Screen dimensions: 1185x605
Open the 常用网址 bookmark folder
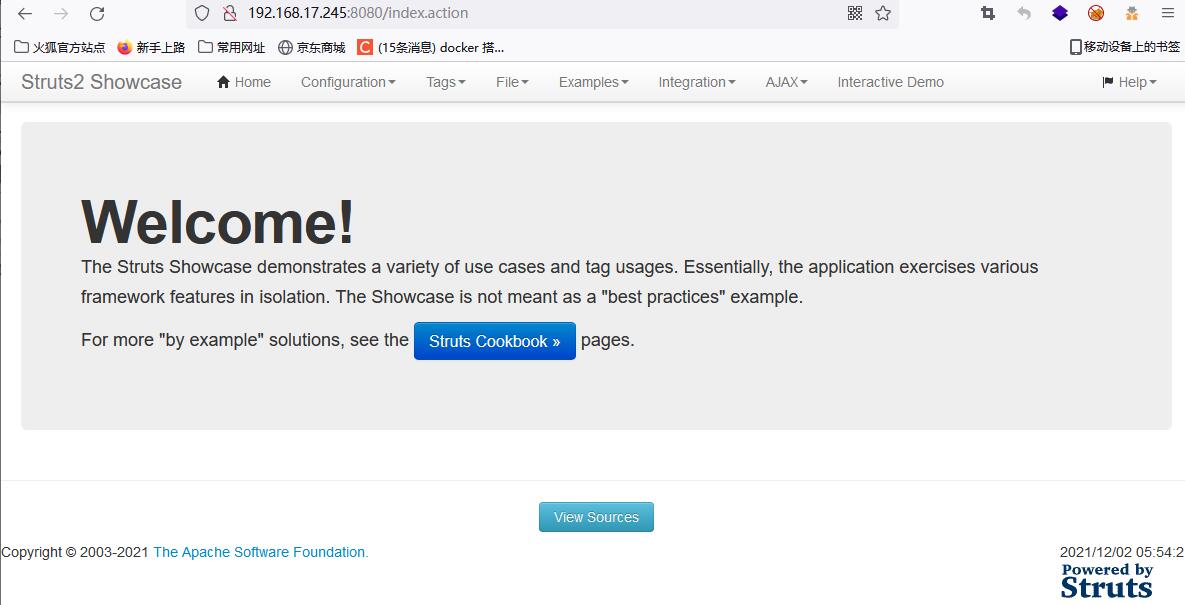pos(231,48)
